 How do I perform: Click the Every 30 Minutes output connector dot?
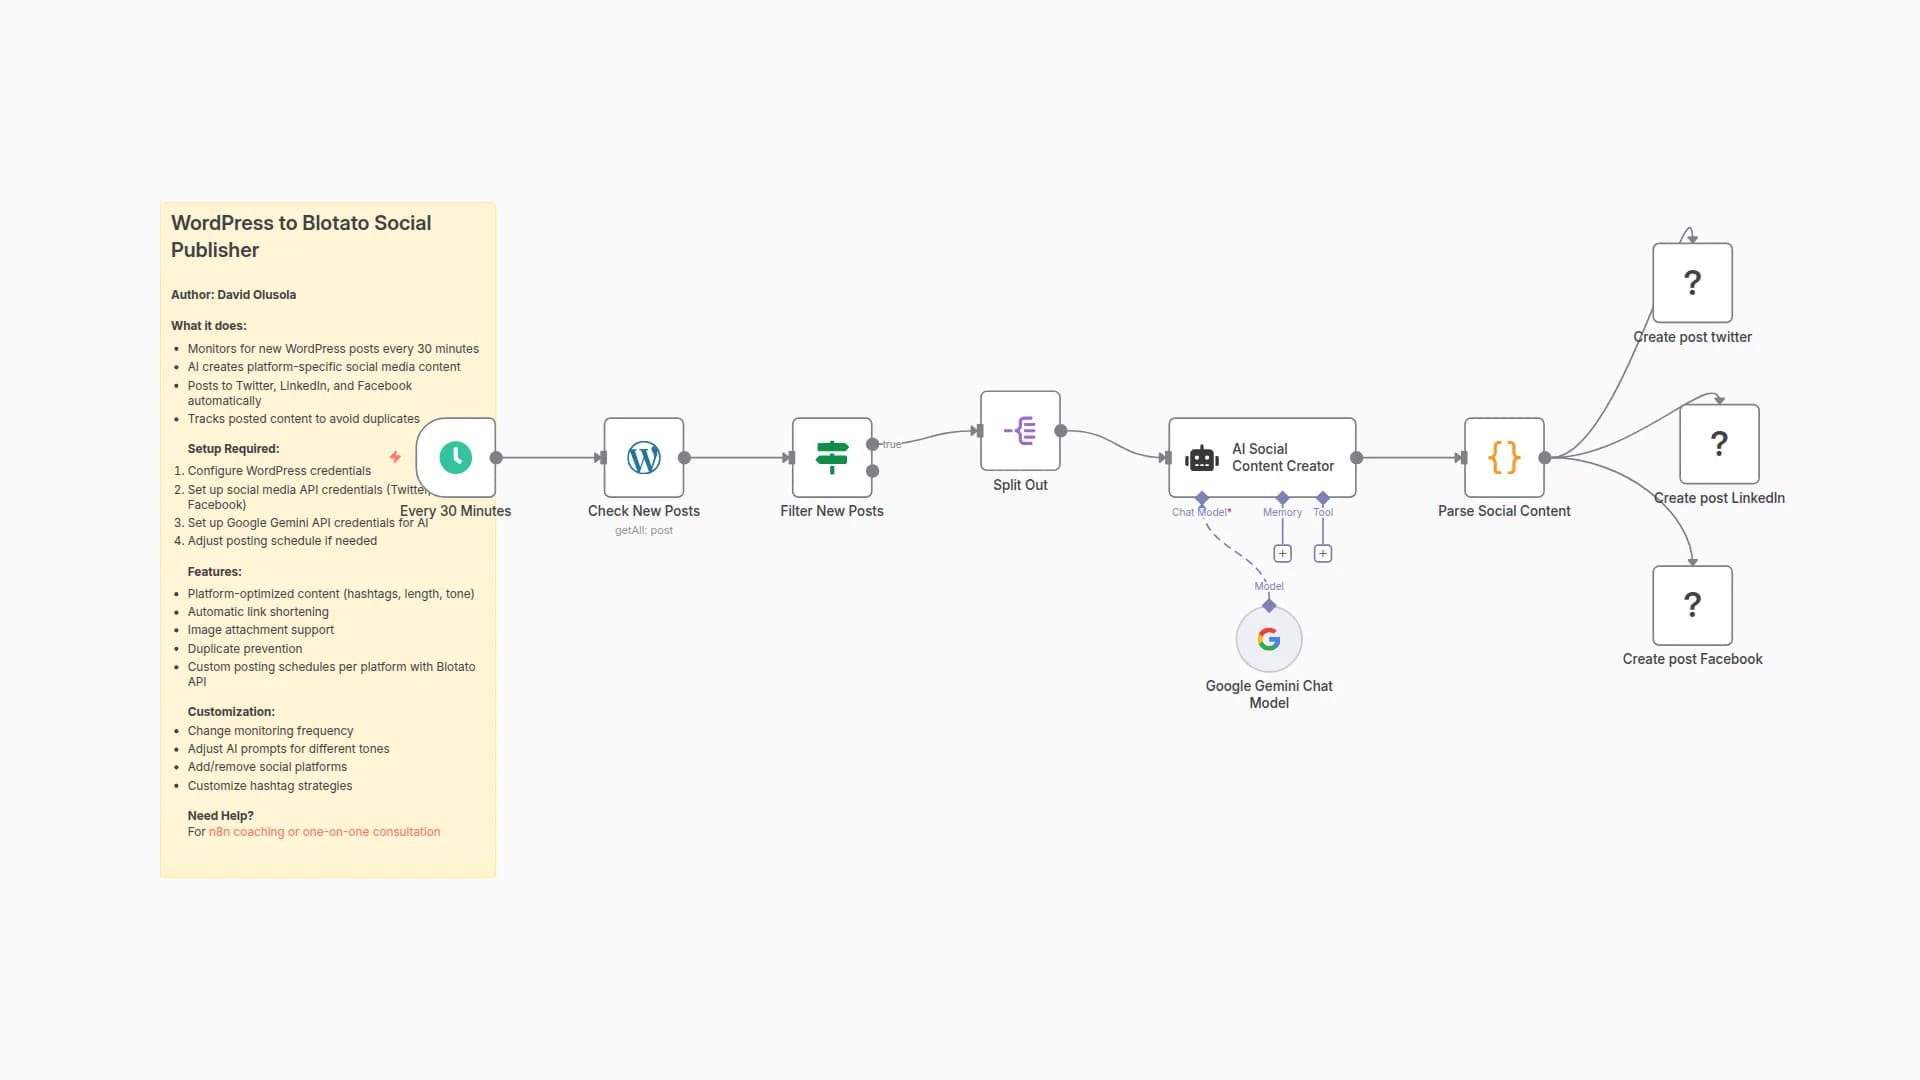tap(496, 458)
